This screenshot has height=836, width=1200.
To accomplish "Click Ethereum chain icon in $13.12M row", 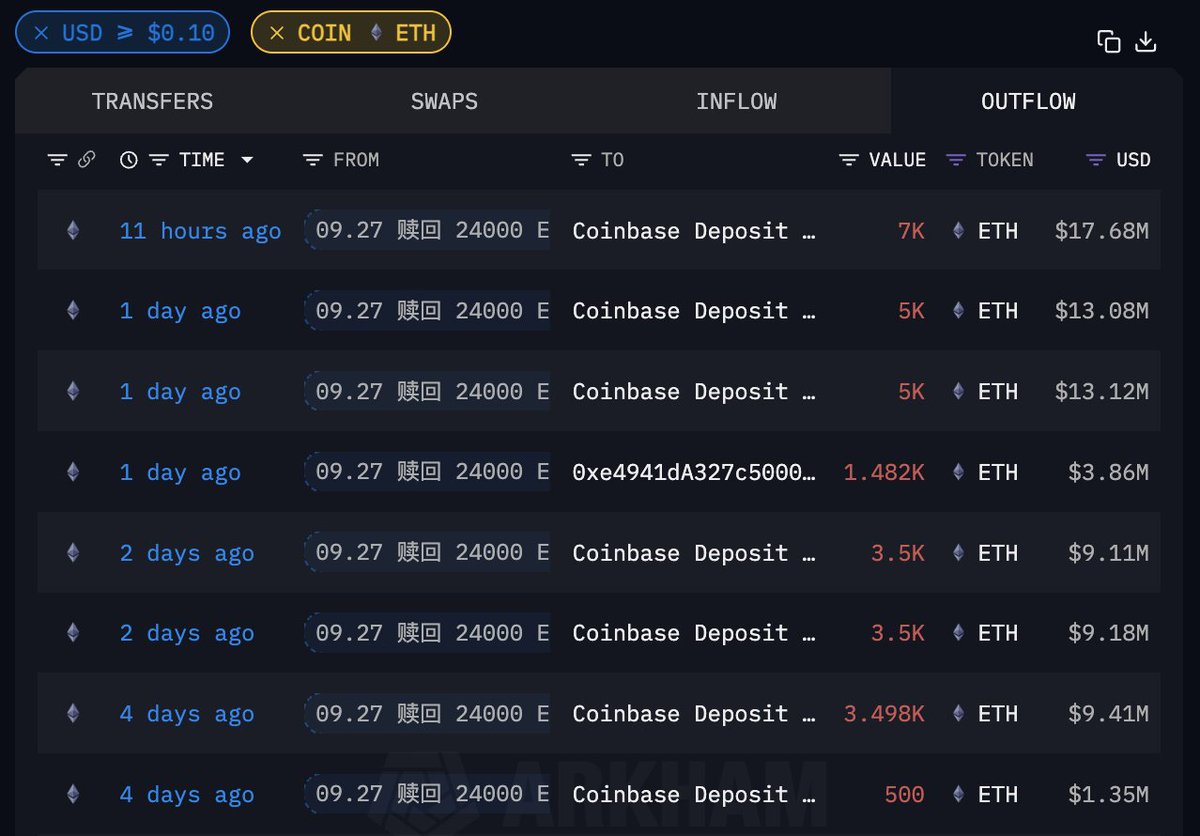I will coord(72,392).
